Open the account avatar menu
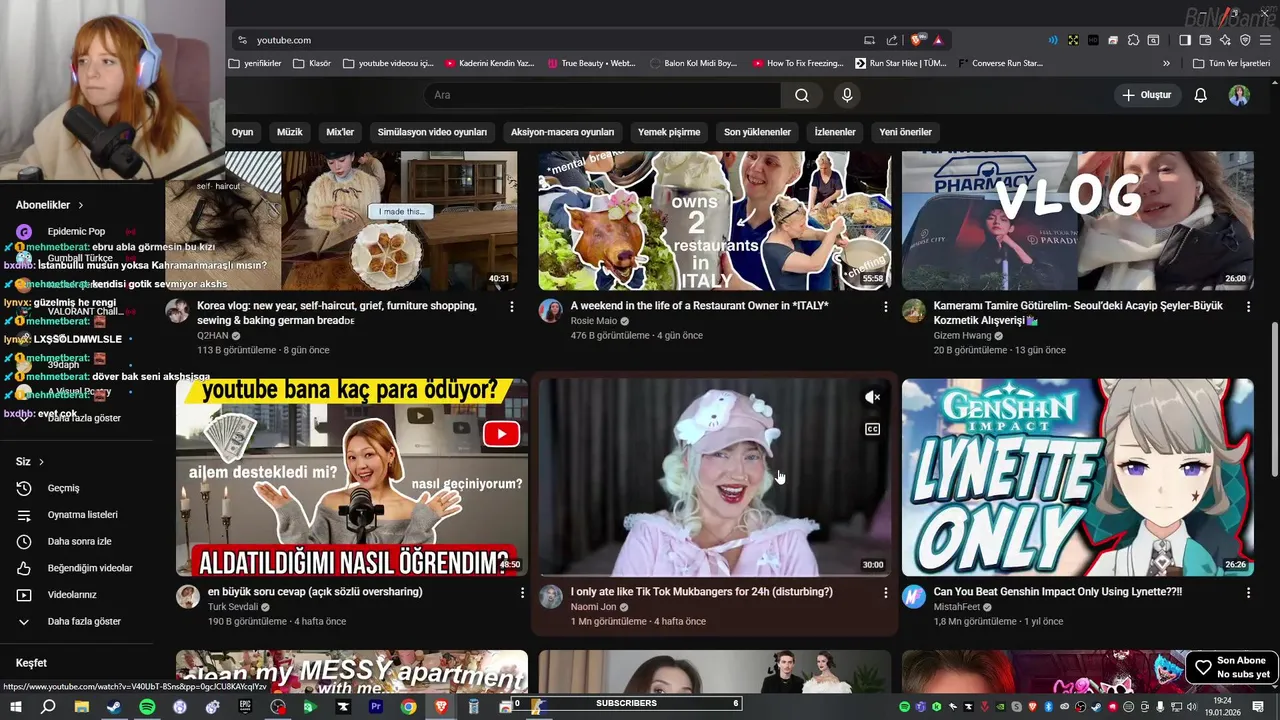The height and width of the screenshot is (720, 1280). tap(1239, 95)
